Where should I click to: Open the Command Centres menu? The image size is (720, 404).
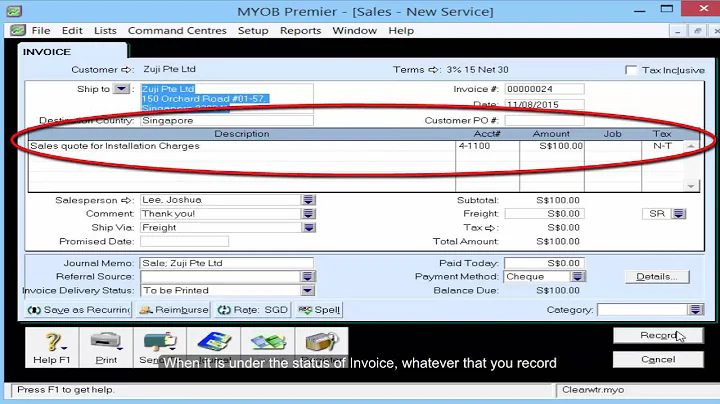click(x=177, y=31)
